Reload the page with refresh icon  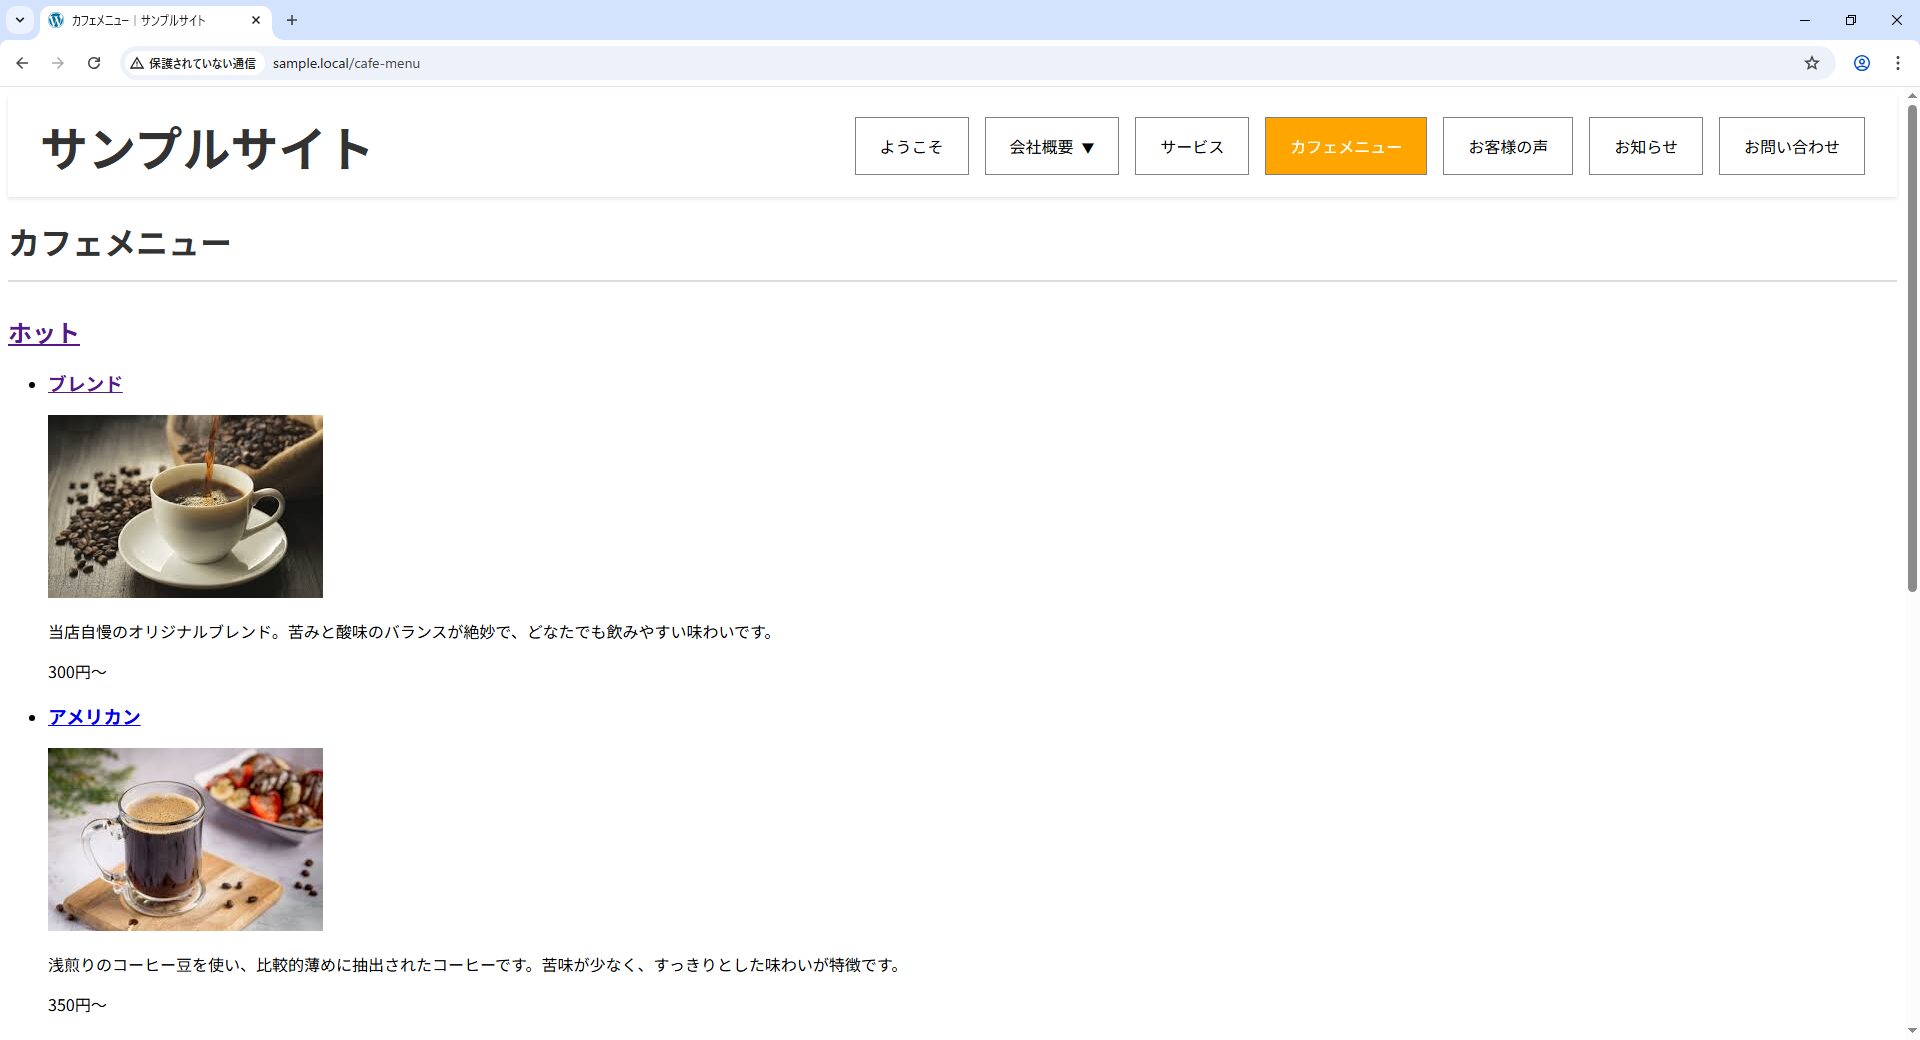94,63
